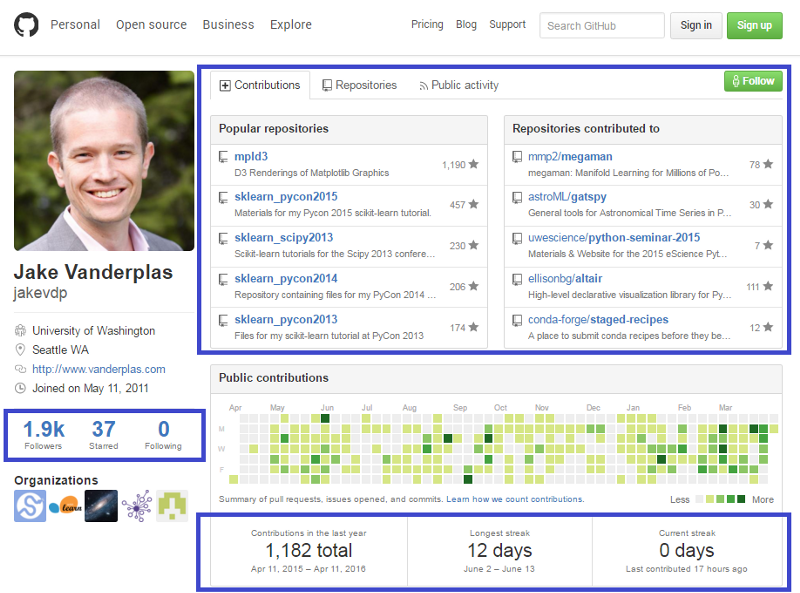
Task: Click the darkest green legend swatch
Action: 741,499
